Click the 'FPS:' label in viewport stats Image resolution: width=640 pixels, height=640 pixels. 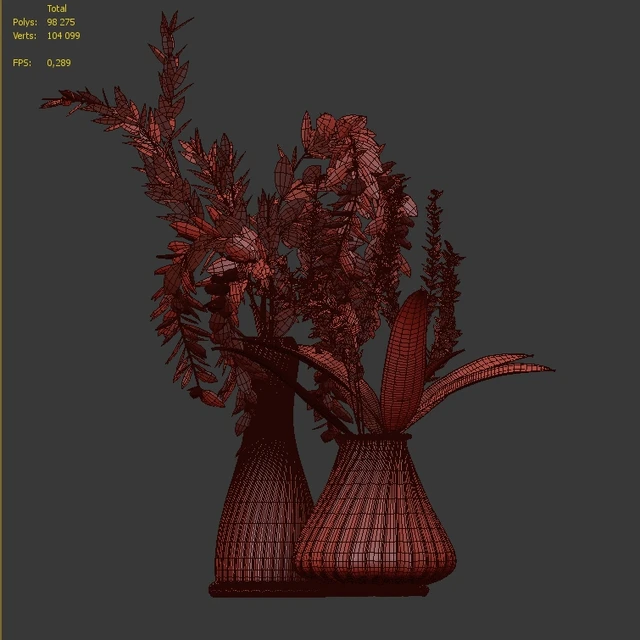point(22,62)
